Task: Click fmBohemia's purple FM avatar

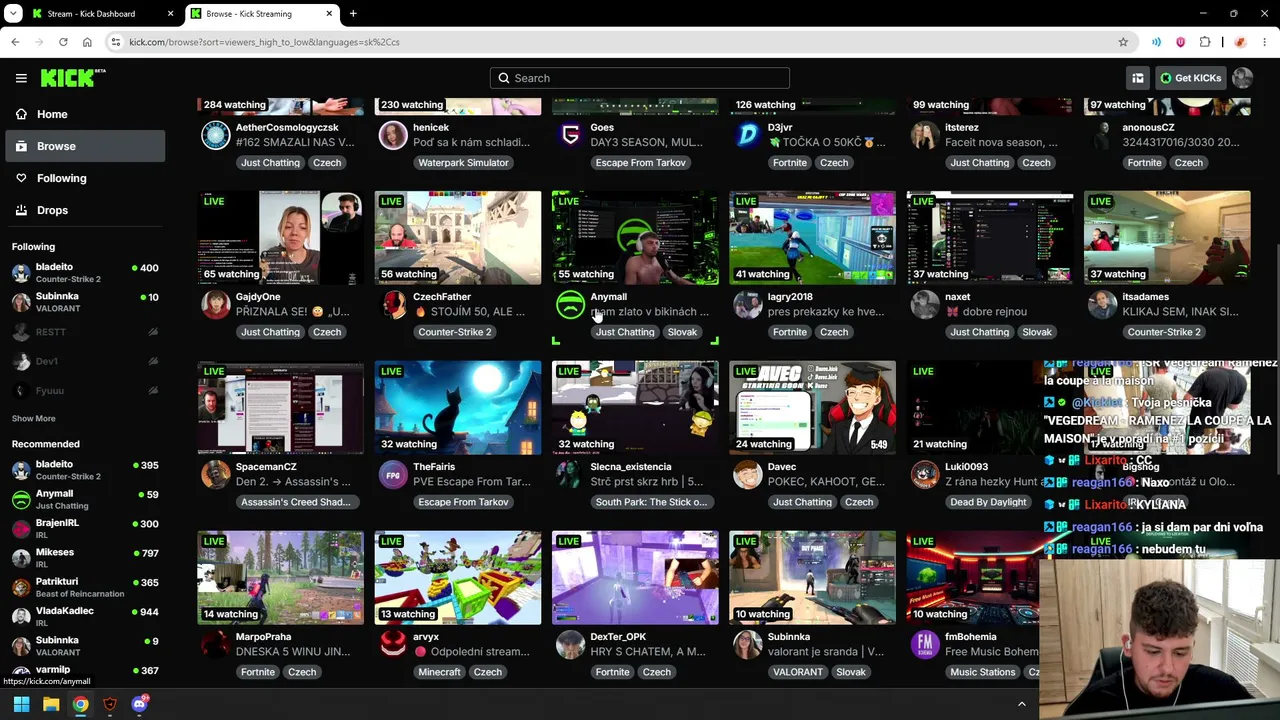Action: [x=925, y=645]
